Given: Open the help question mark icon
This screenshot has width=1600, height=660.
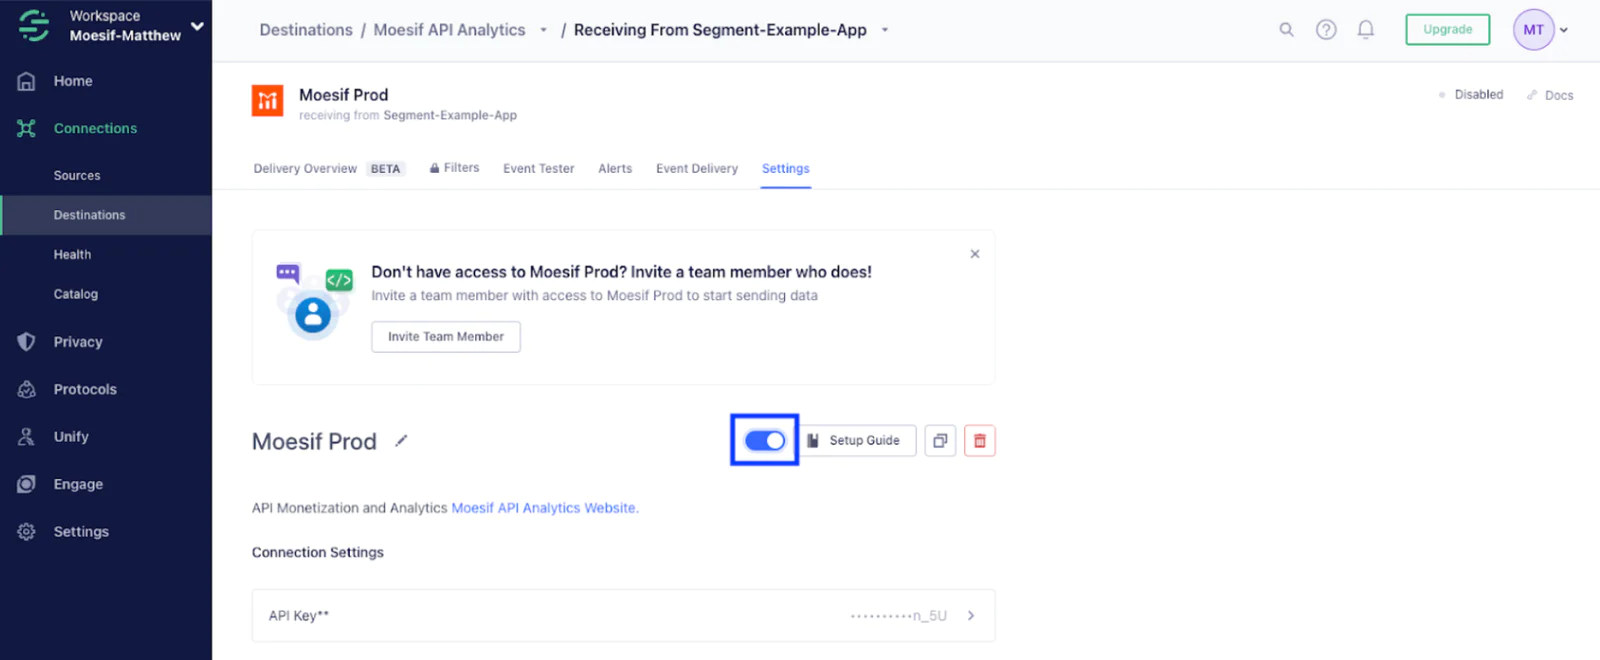Looking at the screenshot, I should pyautogui.click(x=1326, y=30).
